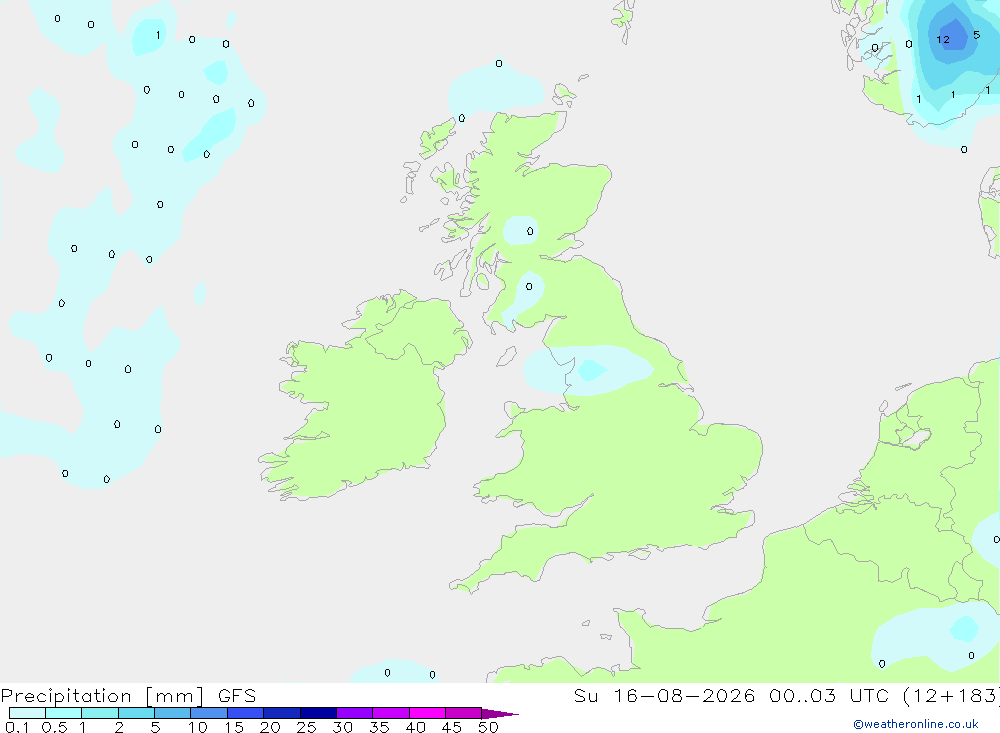
Task: Click the '5' map value beside the 12
Action: tap(976, 35)
